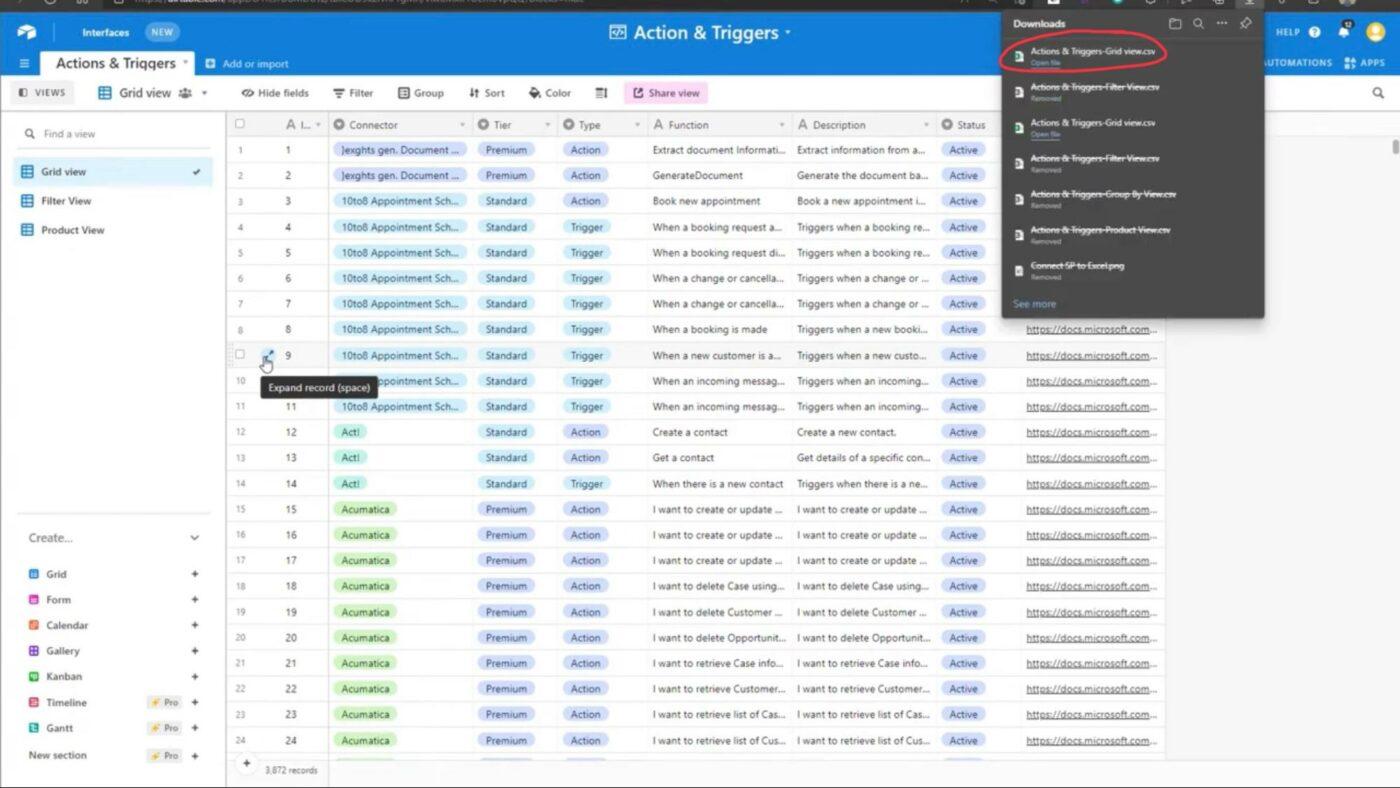
Task: Click the notifications bell icon
Action: click(x=1343, y=32)
